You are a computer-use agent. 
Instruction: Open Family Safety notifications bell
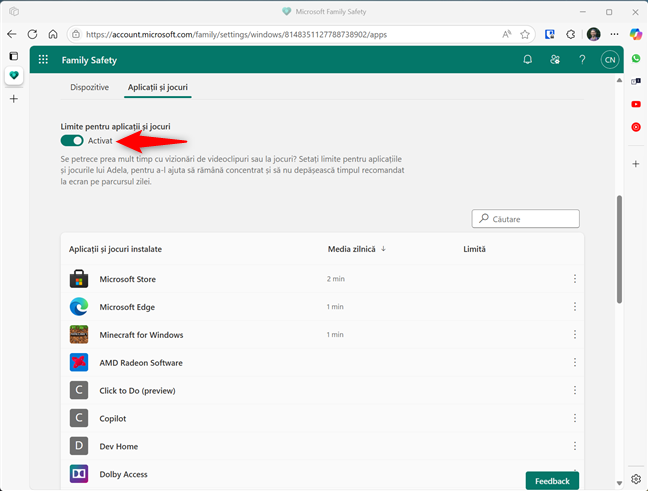click(527, 60)
